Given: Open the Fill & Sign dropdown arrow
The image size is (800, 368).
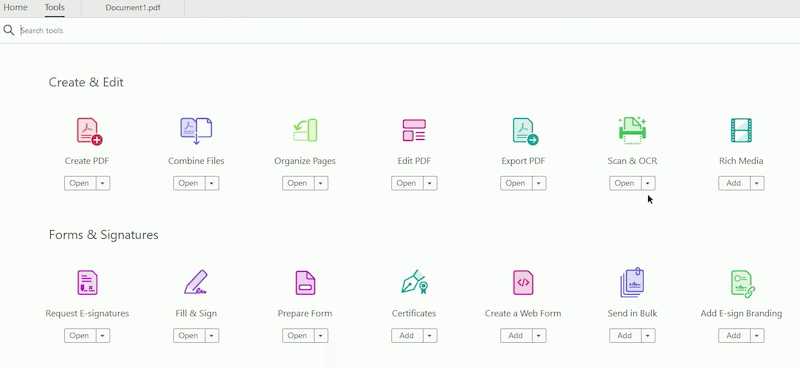Looking at the screenshot, I should (x=212, y=336).
